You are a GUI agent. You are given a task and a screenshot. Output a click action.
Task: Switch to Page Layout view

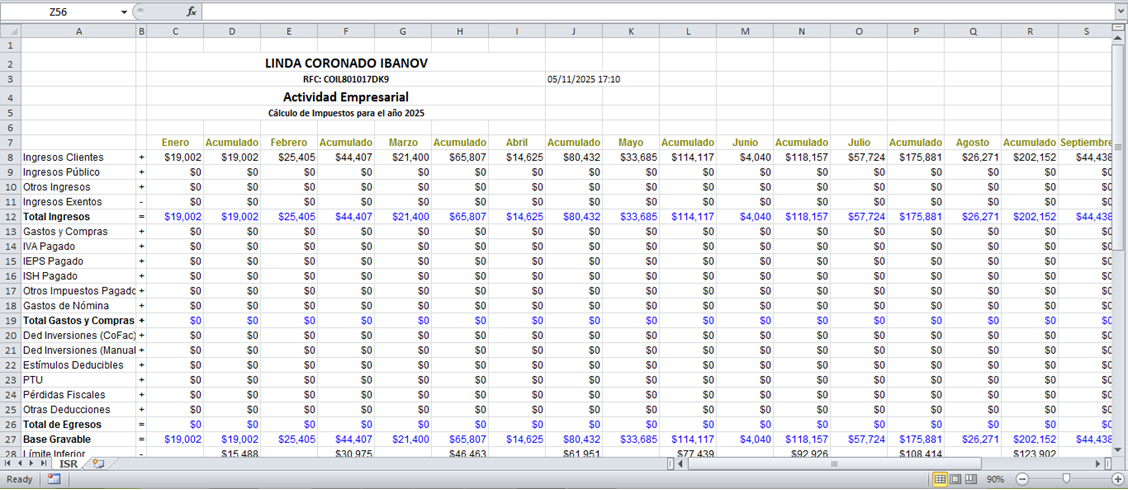[x=956, y=480]
